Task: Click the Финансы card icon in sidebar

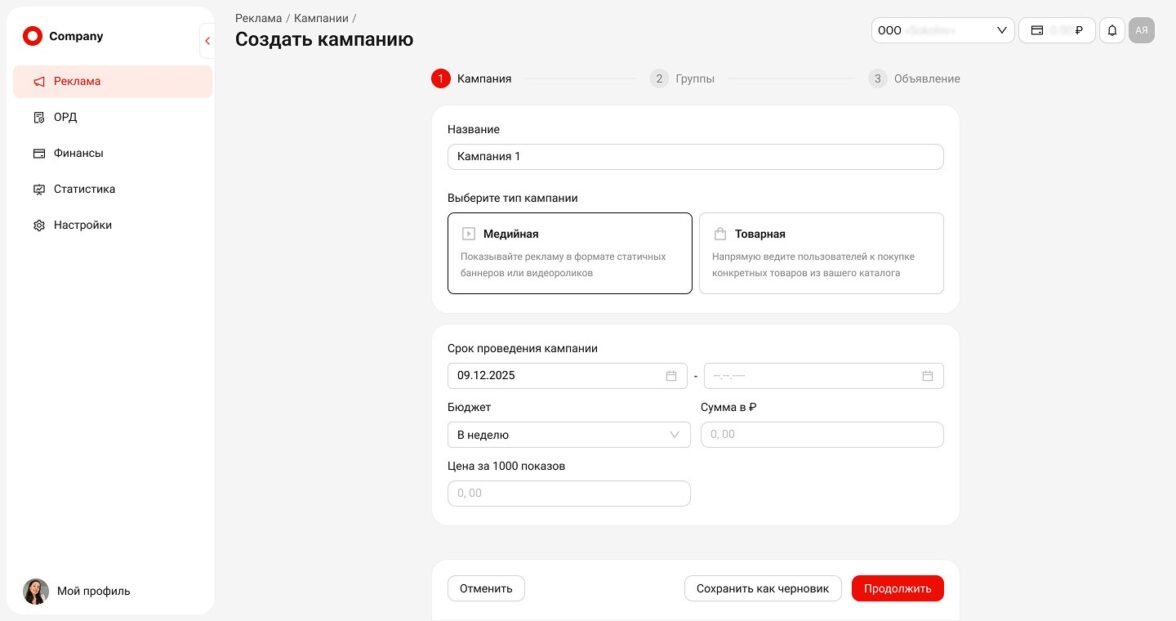Action: point(39,154)
